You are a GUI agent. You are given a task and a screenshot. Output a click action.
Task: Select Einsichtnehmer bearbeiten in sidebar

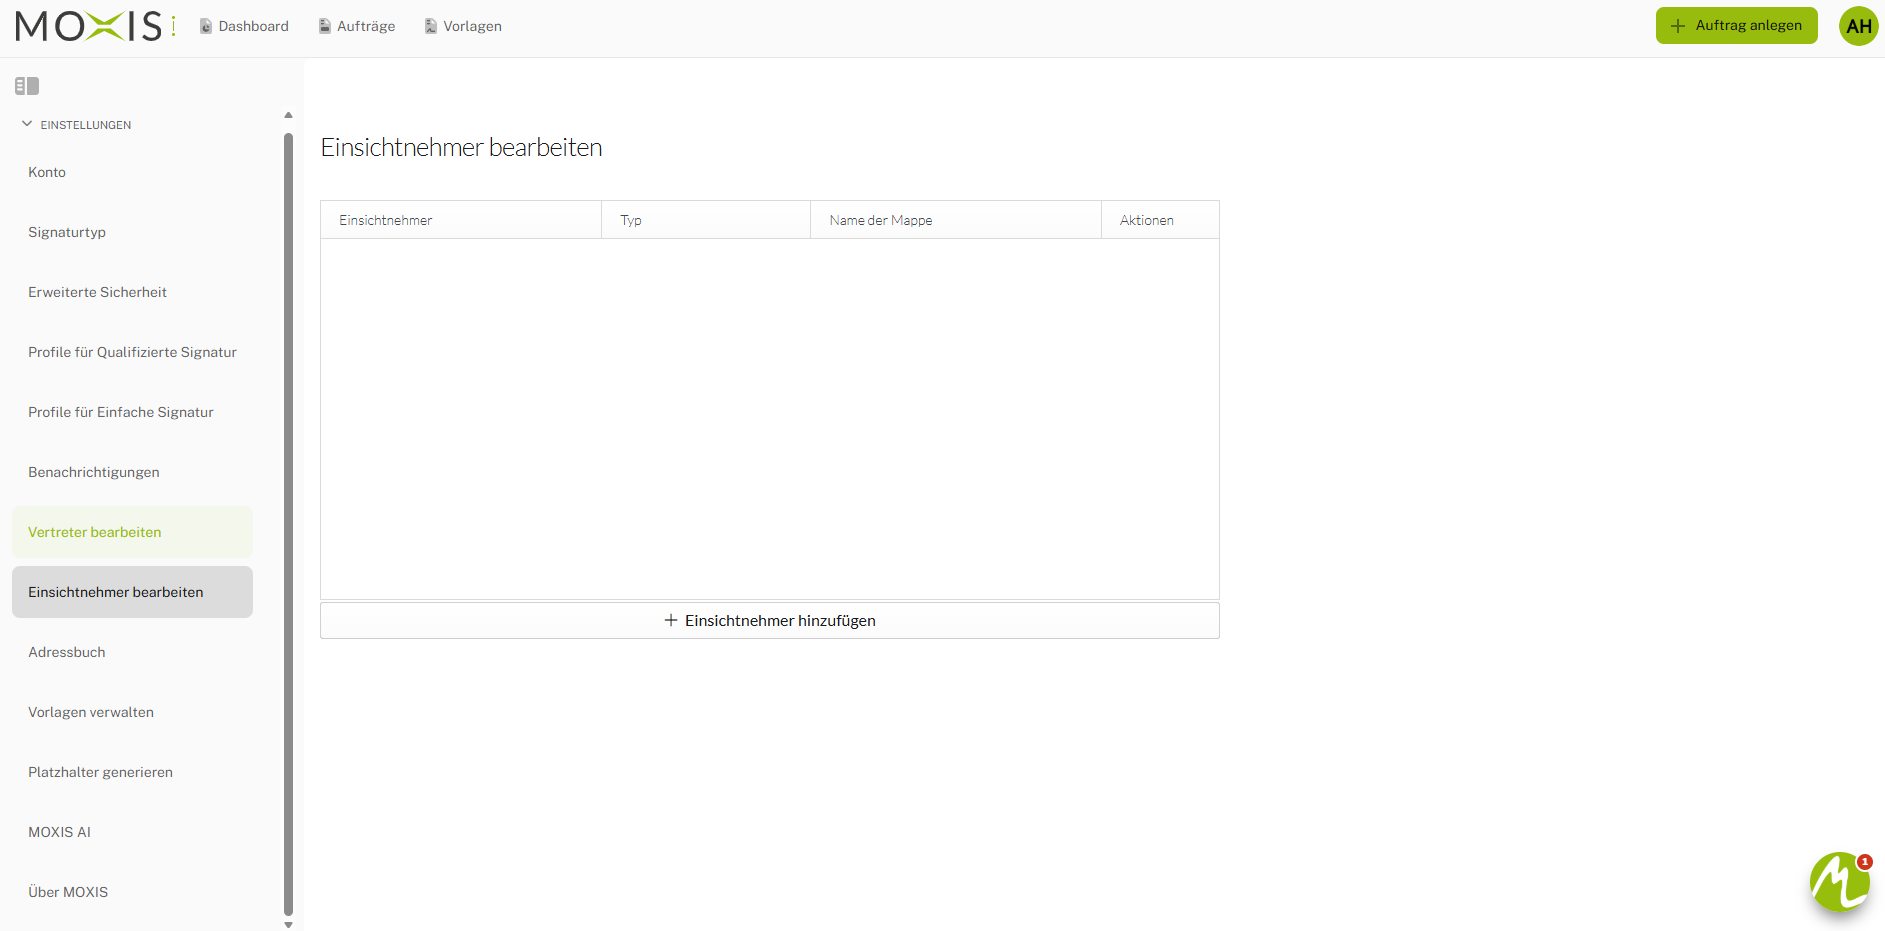pos(132,592)
